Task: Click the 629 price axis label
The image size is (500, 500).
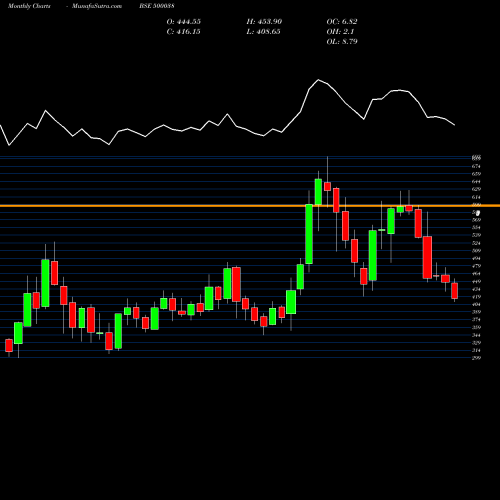Action: point(476,189)
